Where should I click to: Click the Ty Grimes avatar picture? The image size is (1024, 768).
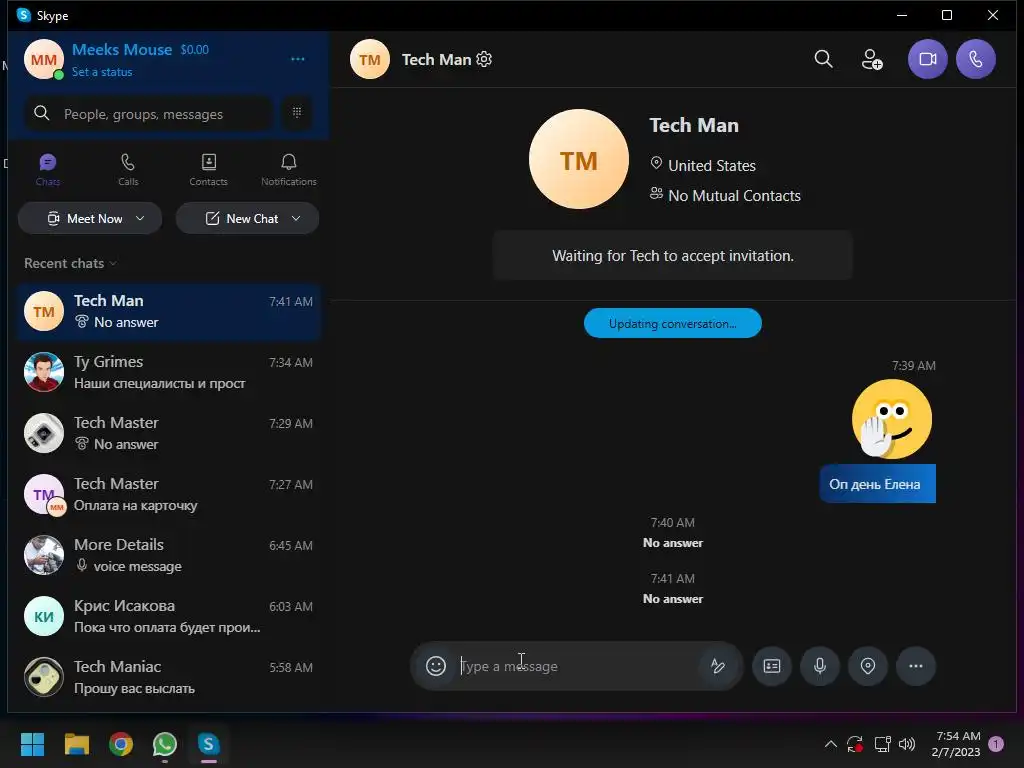(44, 372)
